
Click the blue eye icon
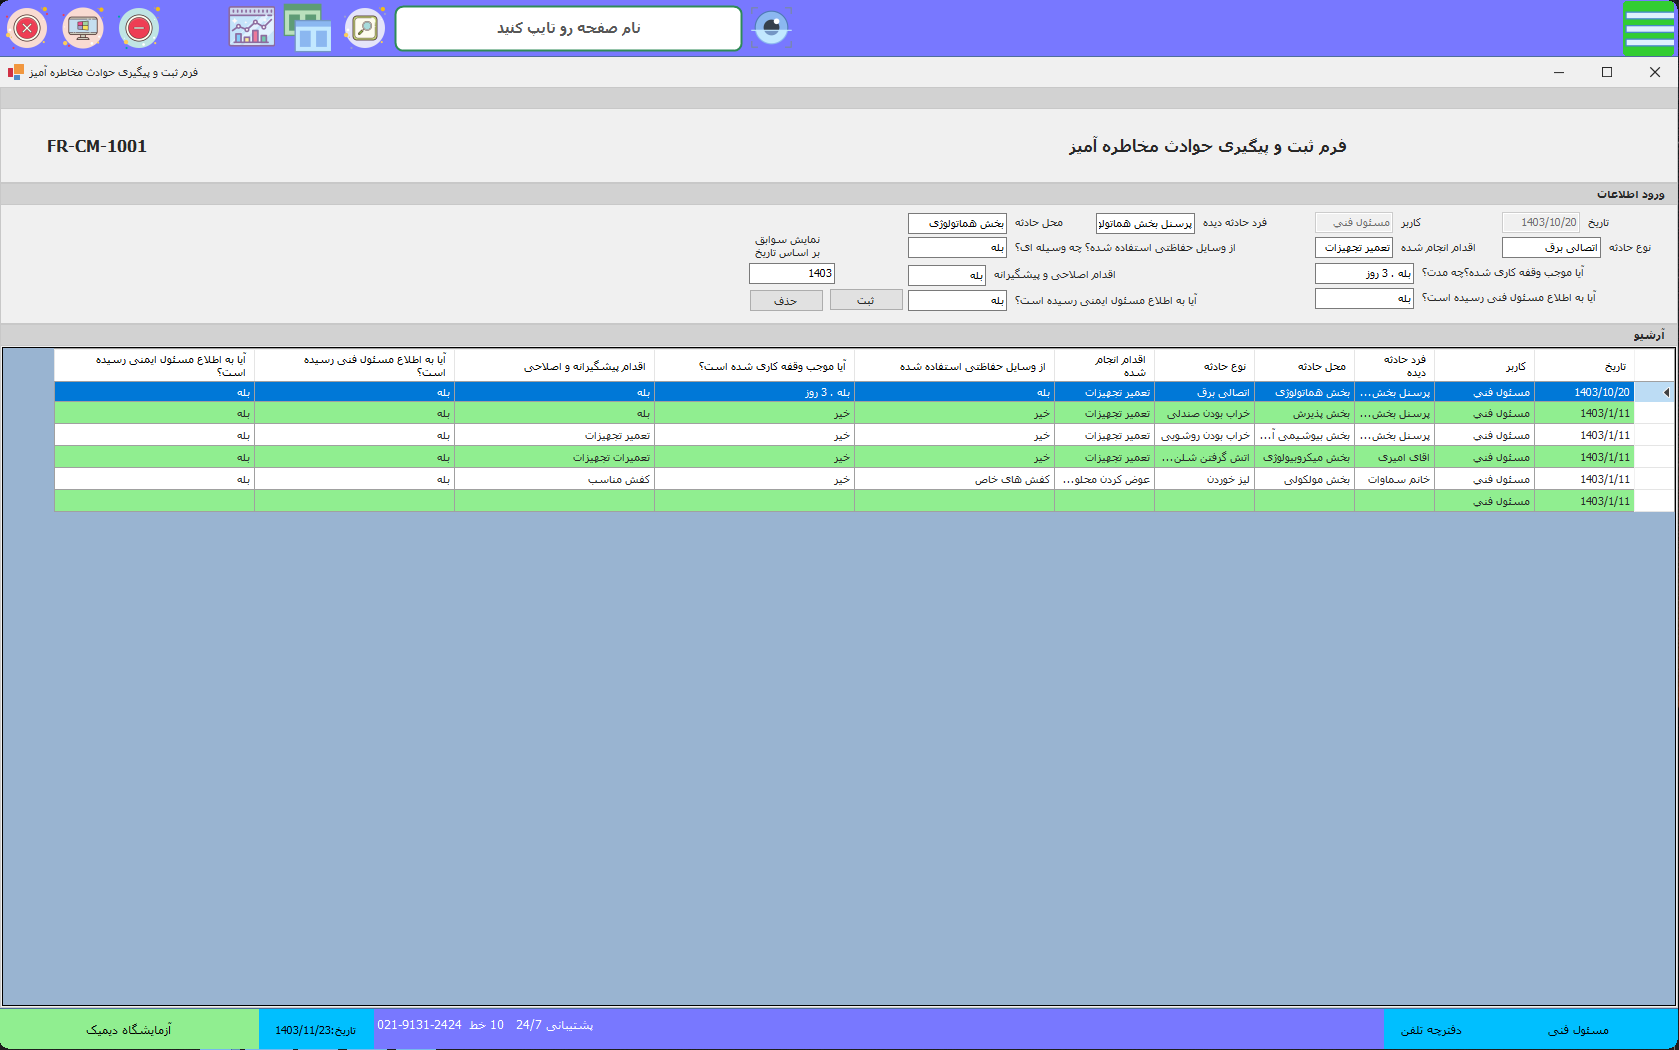pyautogui.click(x=771, y=27)
